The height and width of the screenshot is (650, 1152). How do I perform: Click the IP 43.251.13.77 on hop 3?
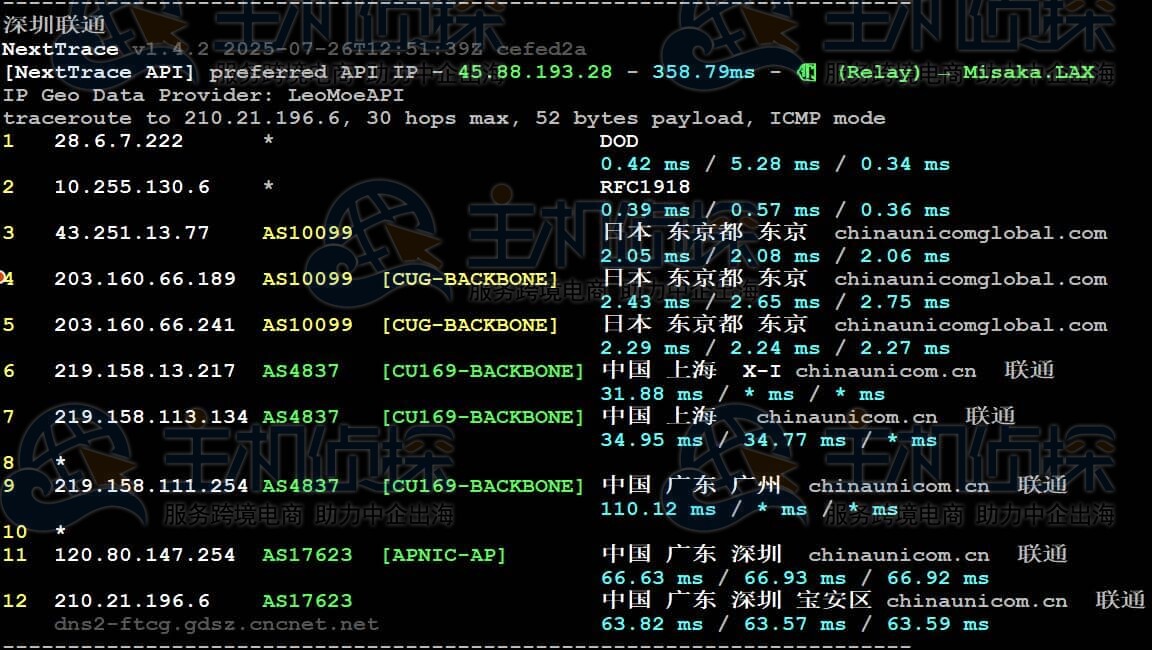point(132,233)
